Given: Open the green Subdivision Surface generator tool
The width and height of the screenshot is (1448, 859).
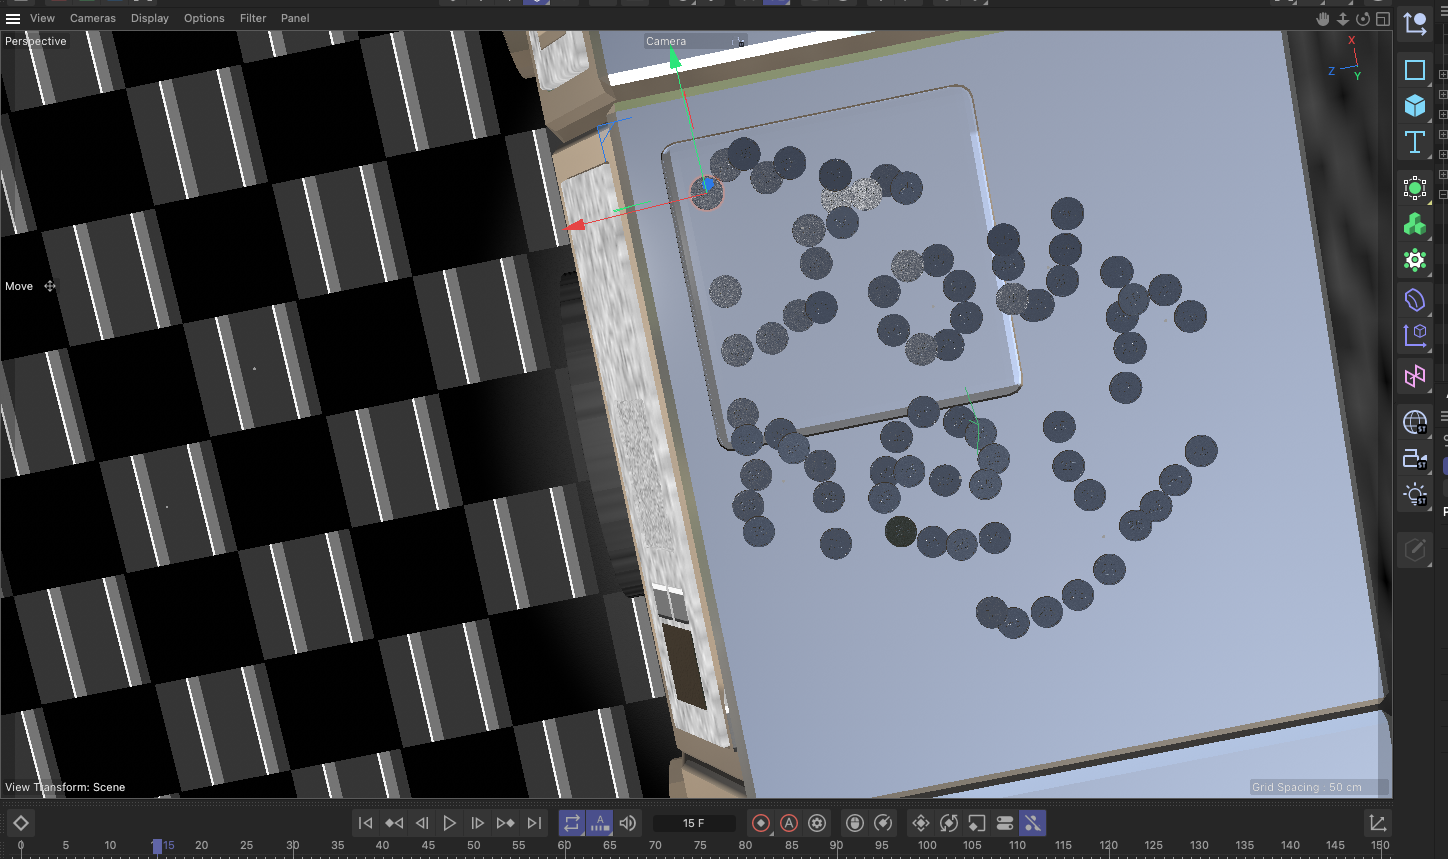Looking at the screenshot, I should click(x=1415, y=188).
